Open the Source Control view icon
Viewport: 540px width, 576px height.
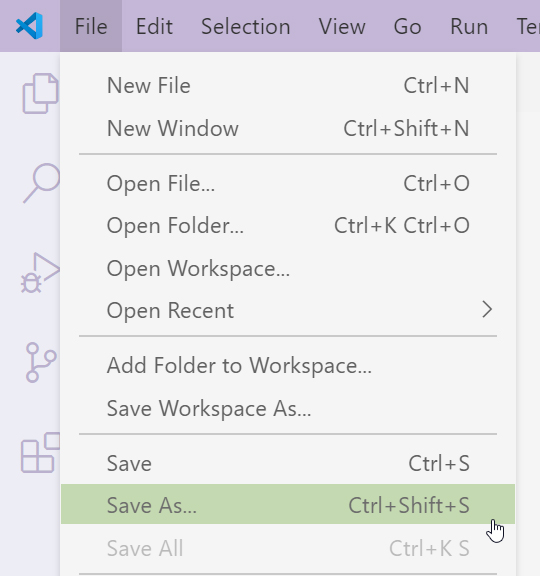click(x=41, y=363)
